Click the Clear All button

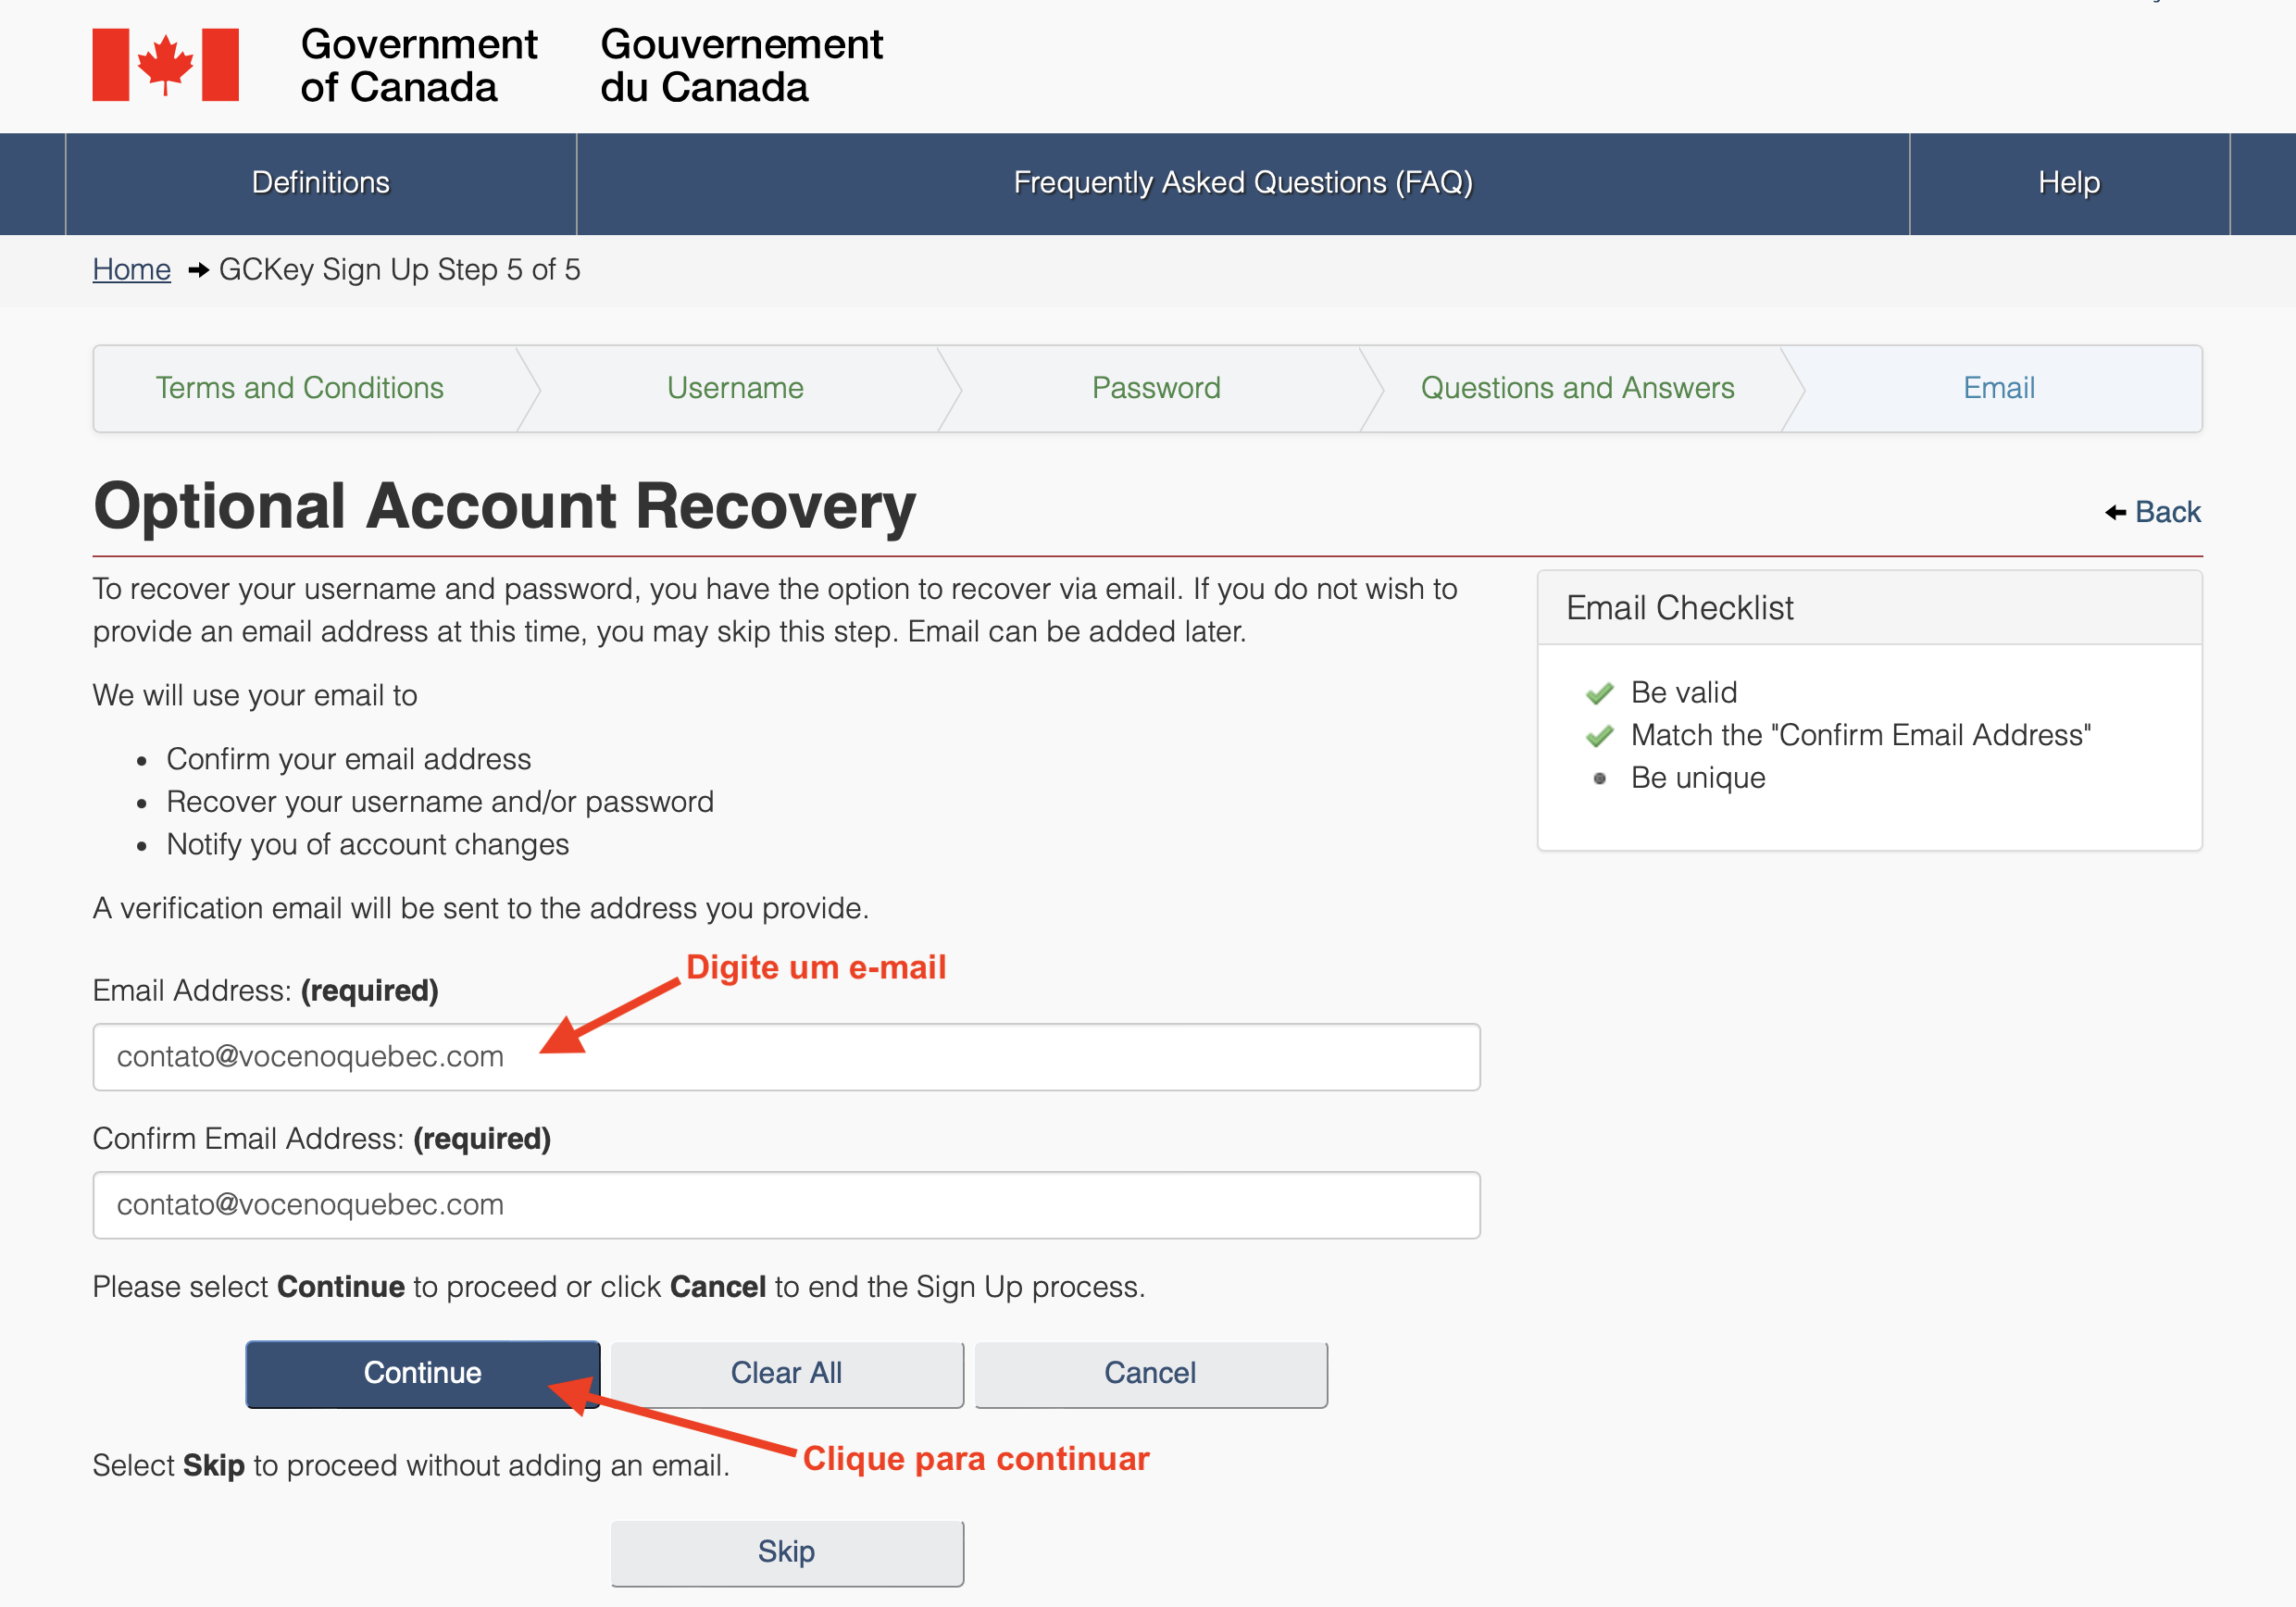[x=786, y=1373]
